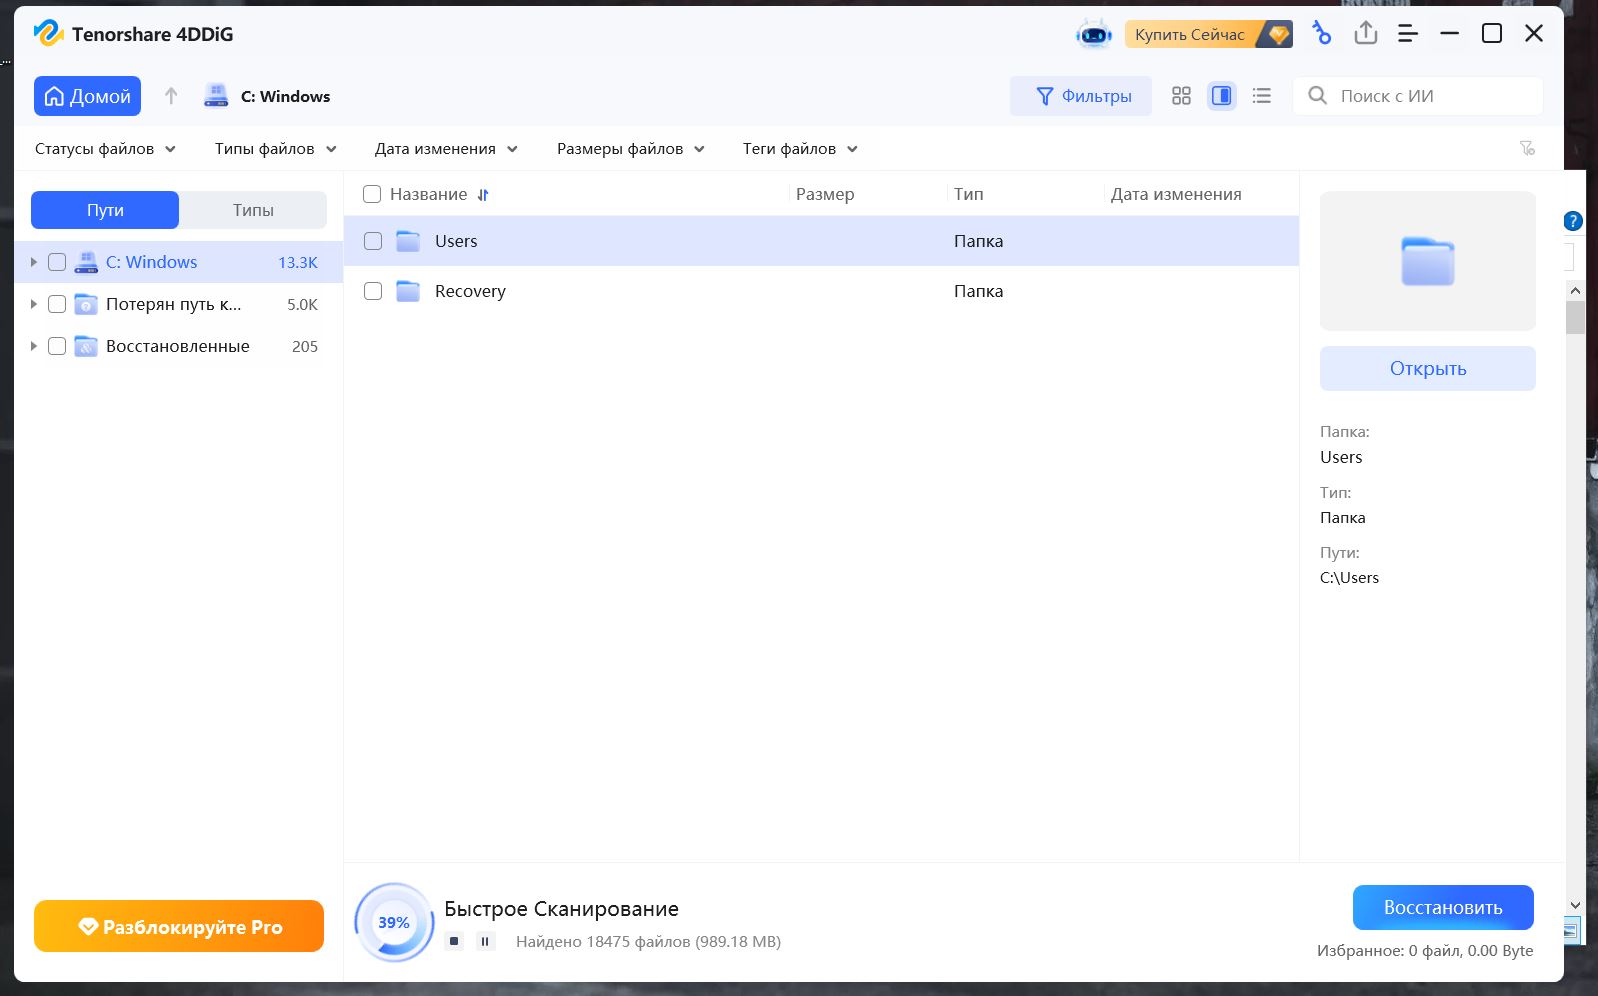
Task: Click in the Поиск с ИИ search field
Action: coord(1418,96)
